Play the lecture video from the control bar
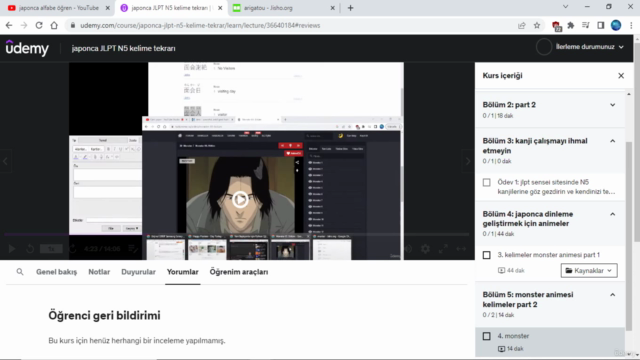The image size is (640, 360). click(x=12, y=249)
